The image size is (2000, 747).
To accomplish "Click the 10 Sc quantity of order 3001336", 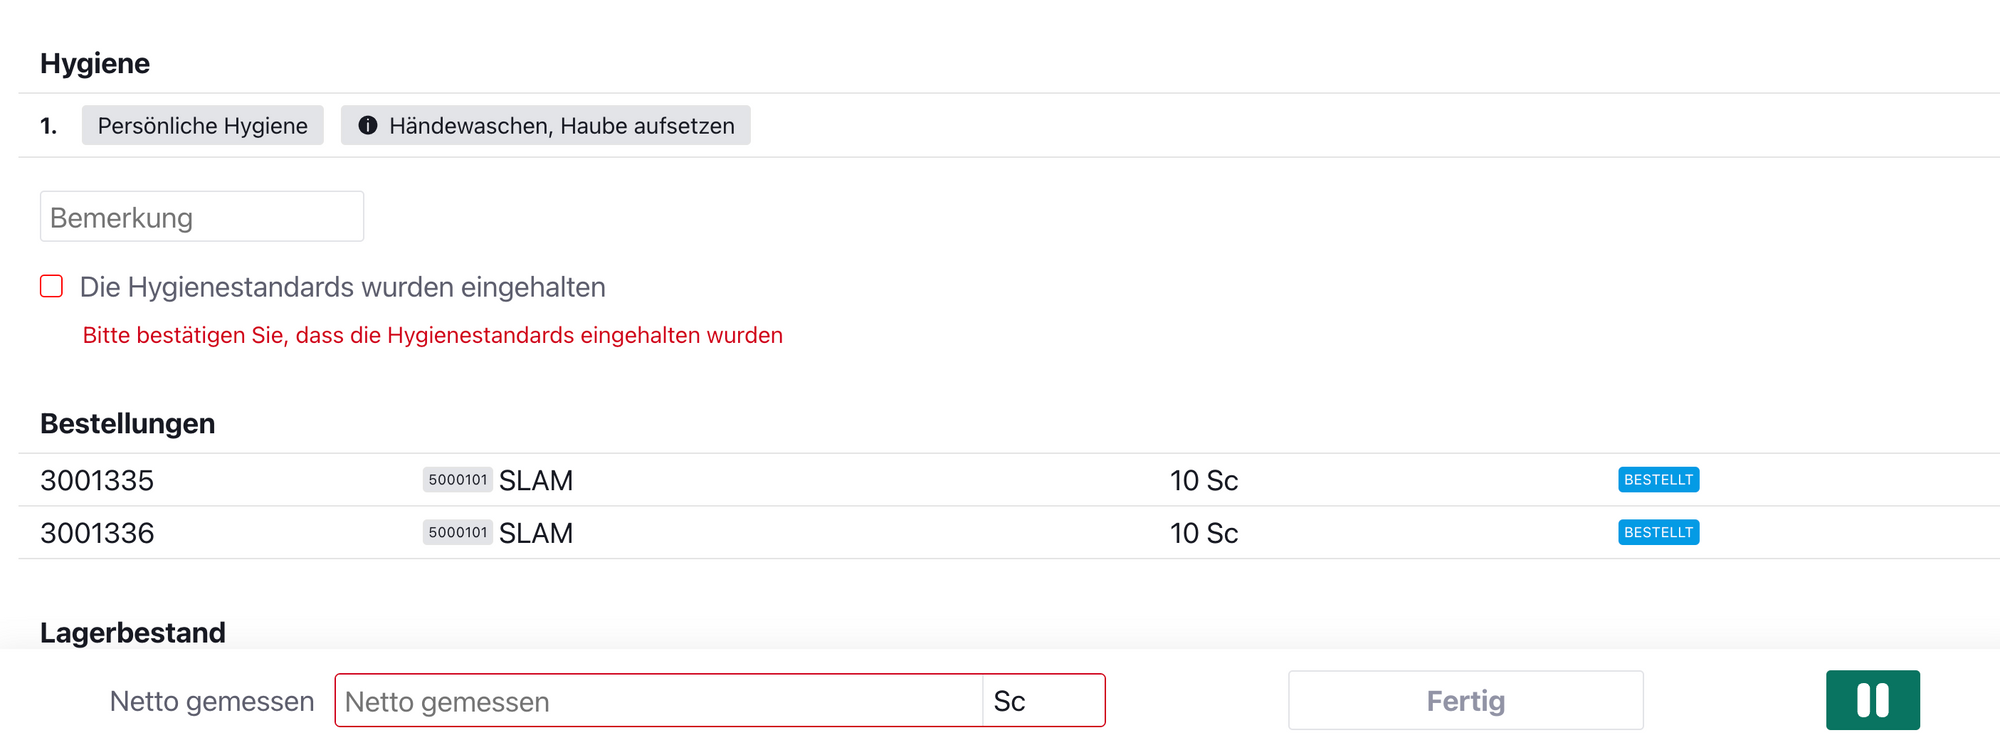I will click(x=1204, y=533).
